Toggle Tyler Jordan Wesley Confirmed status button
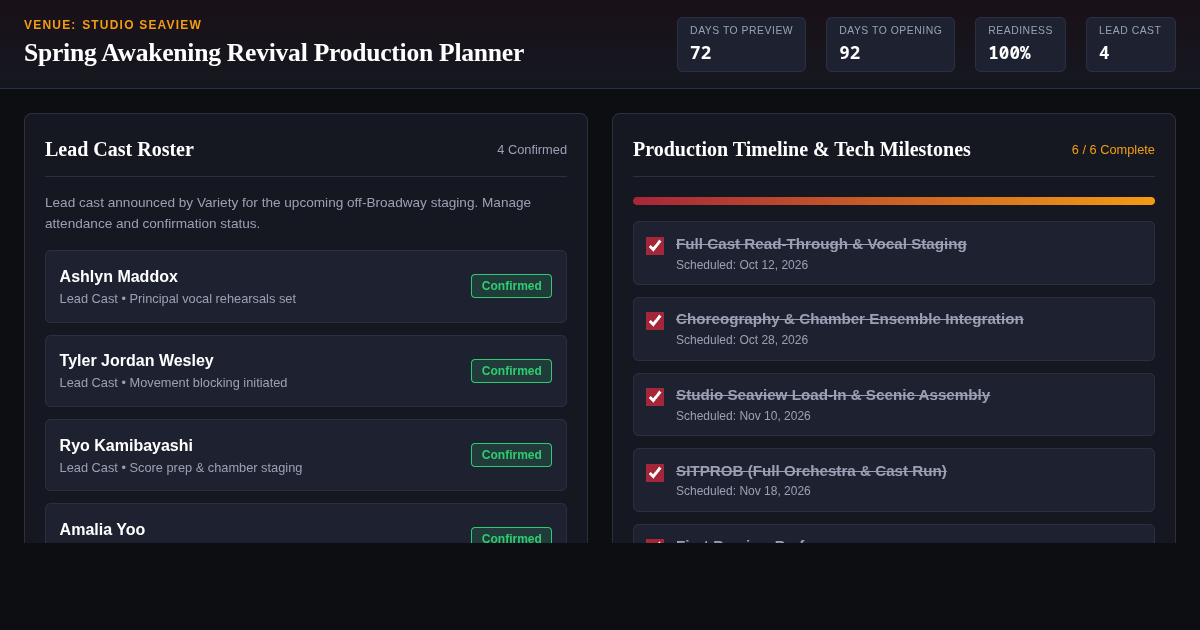This screenshot has width=1200, height=630. click(x=511, y=371)
